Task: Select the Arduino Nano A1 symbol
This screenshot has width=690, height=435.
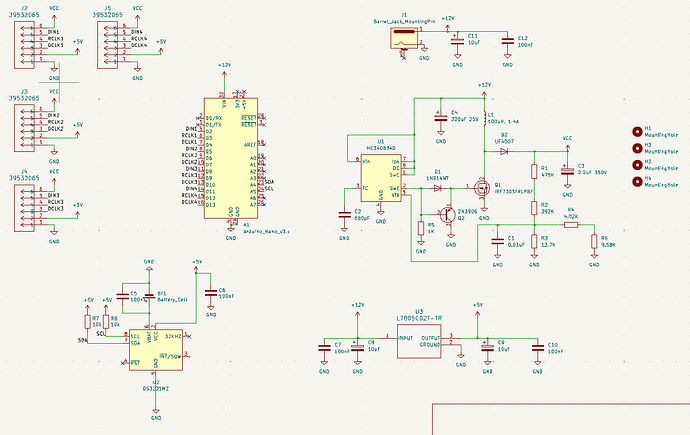Action: coord(231,158)
